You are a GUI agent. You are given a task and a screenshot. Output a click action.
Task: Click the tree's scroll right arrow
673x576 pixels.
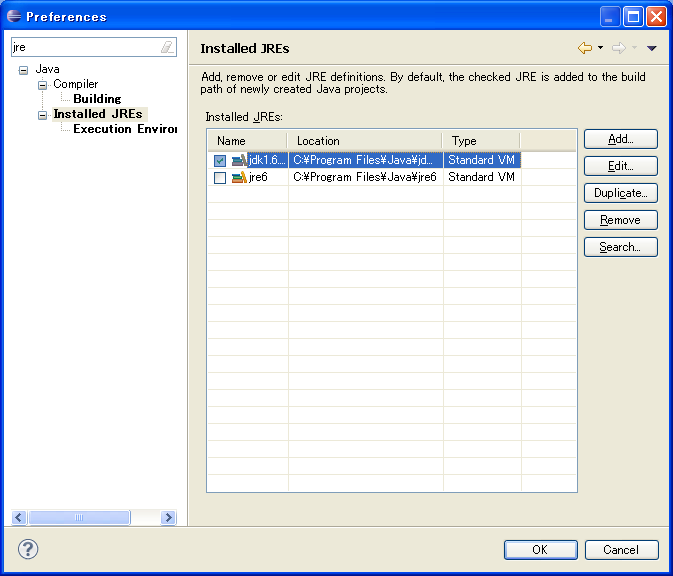168,518
